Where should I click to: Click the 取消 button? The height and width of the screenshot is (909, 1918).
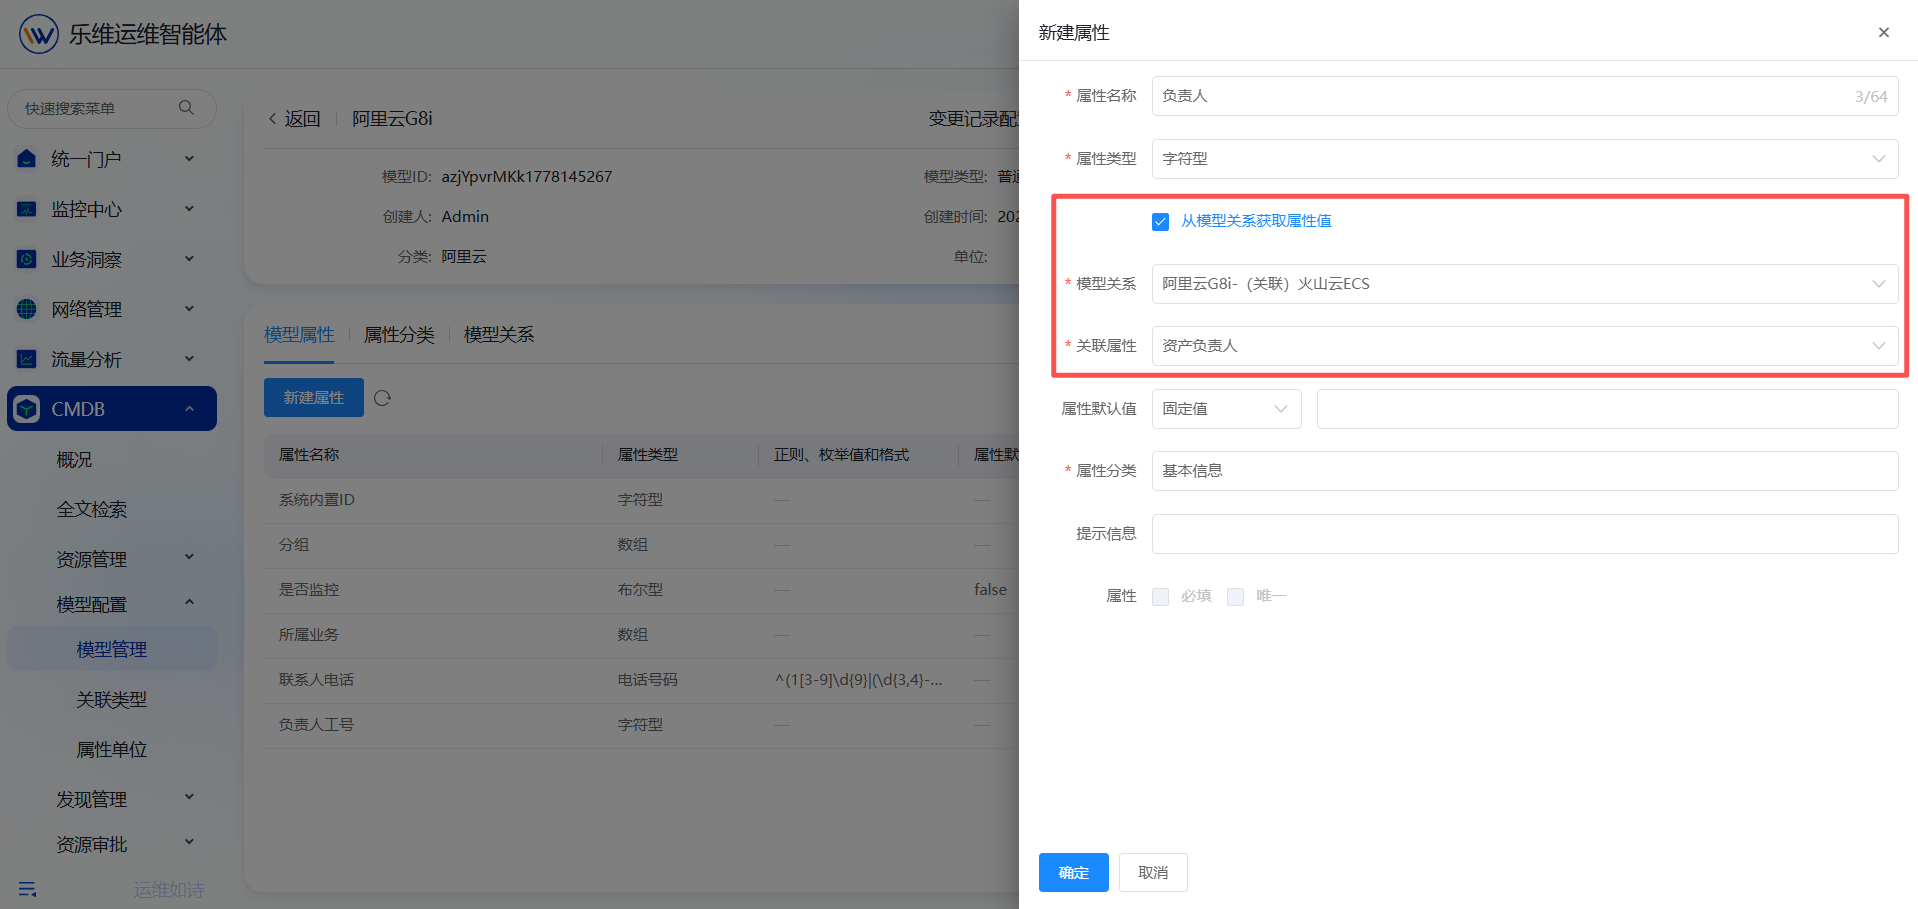tap(1153, 872)
